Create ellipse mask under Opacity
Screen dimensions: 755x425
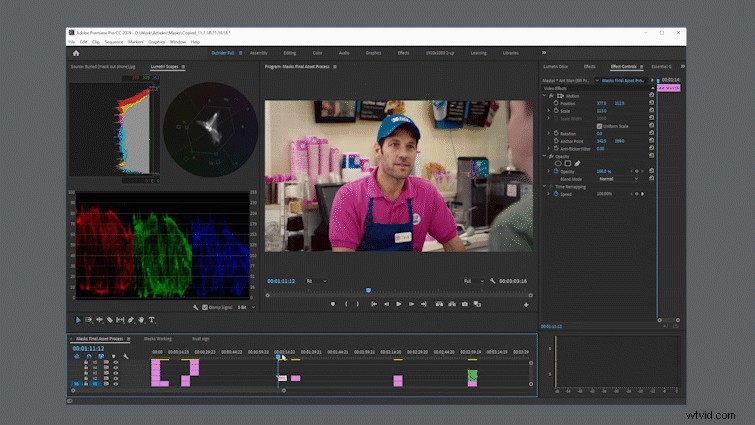558,164
